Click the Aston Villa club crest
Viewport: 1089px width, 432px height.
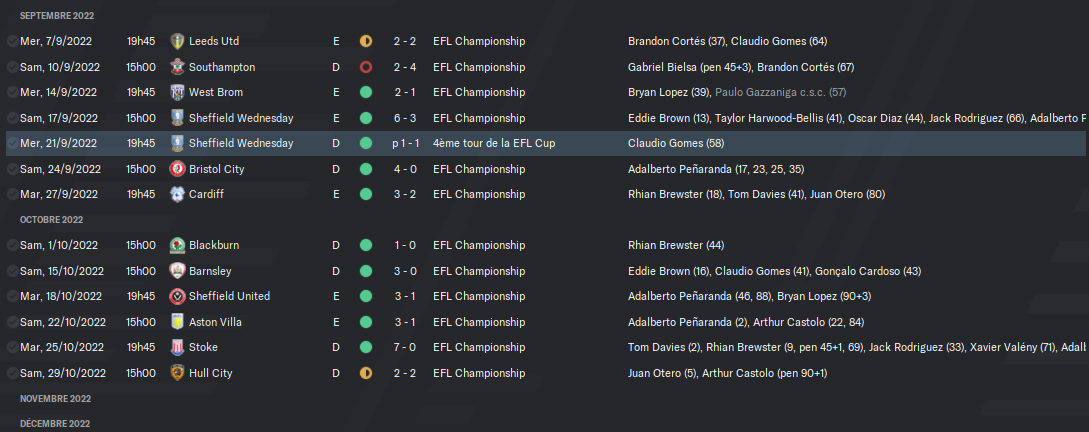tap(178, 322)
